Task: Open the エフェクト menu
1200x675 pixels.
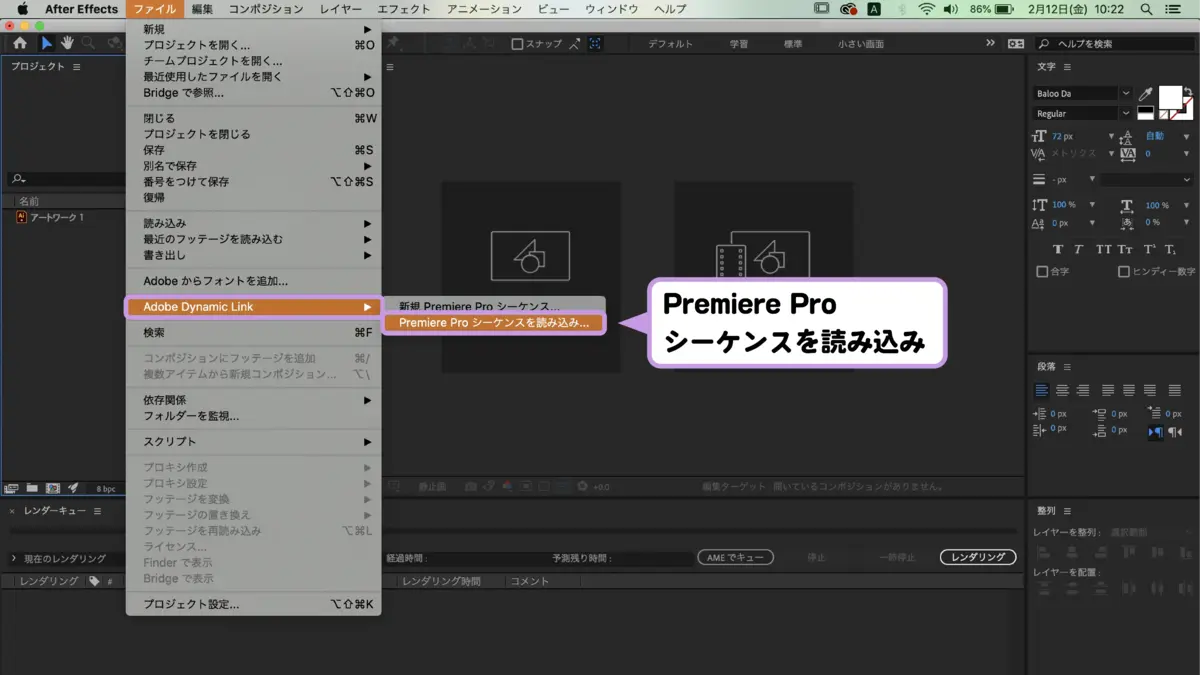Action: pos(403,9)
